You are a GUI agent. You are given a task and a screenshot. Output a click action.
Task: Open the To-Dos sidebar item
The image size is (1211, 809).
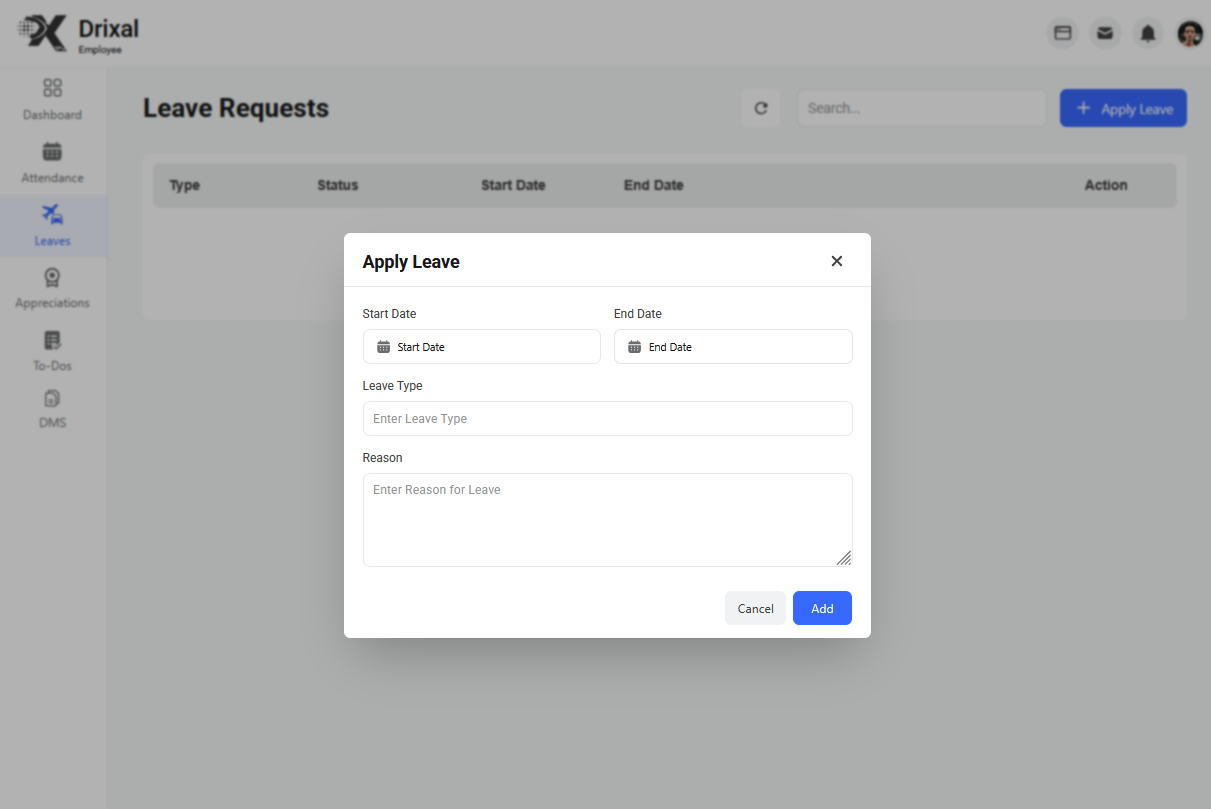pyautogui.click(x=52, y=351)
